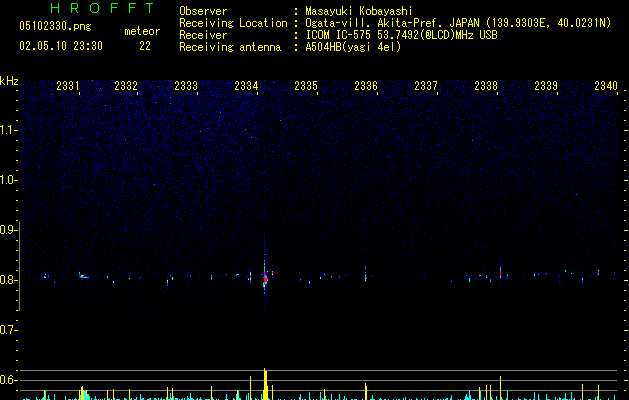Click the 0.6 kHz axis label
This screenshot has width=629, height=400.
[8, 380]
